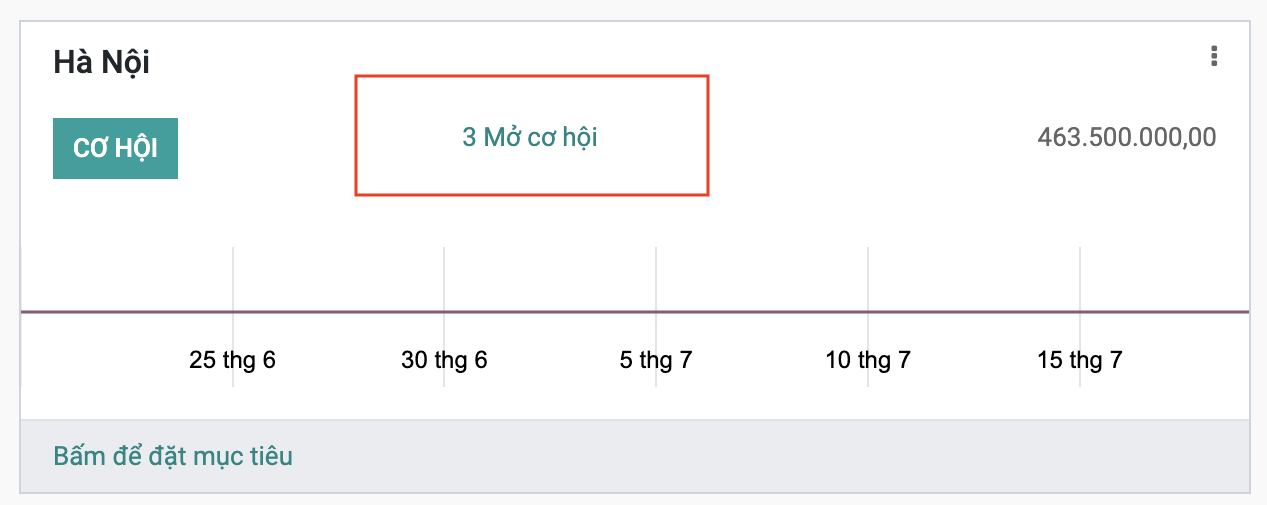Click the 25 thg 6 axis label
1267x505 pixels.
point(232,360)
